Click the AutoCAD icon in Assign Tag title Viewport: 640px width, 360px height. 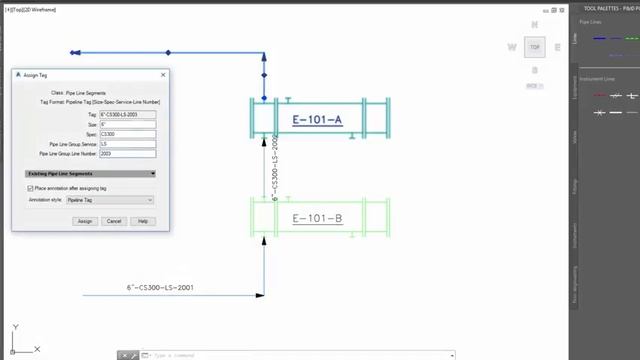click(18, 75)
